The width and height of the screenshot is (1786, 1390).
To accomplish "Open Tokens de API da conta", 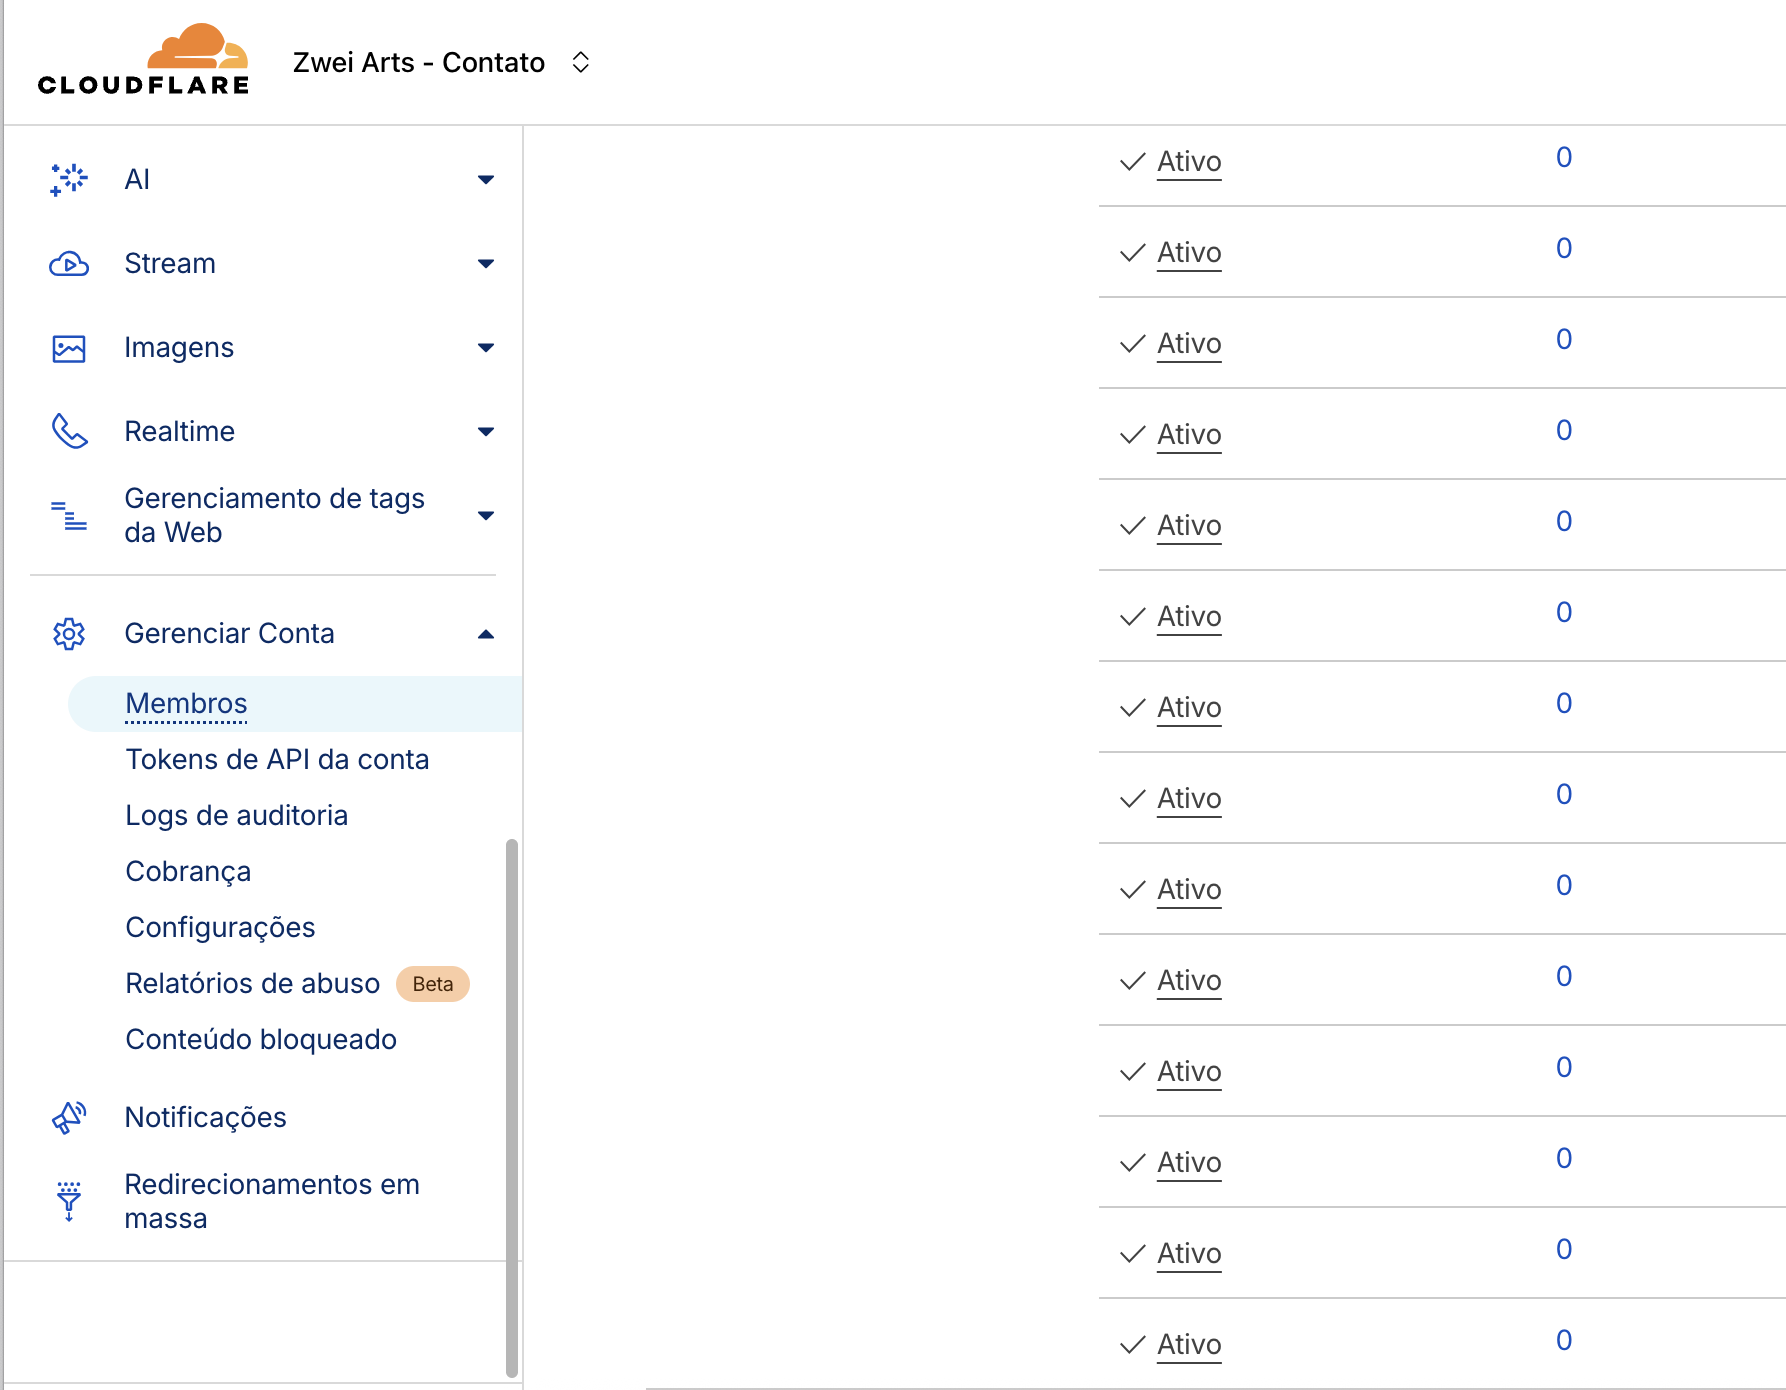I will 277,760.
